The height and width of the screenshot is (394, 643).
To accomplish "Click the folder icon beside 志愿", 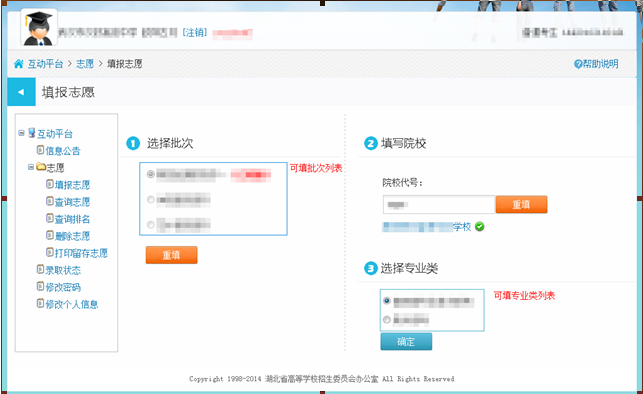I will [41, 166].
